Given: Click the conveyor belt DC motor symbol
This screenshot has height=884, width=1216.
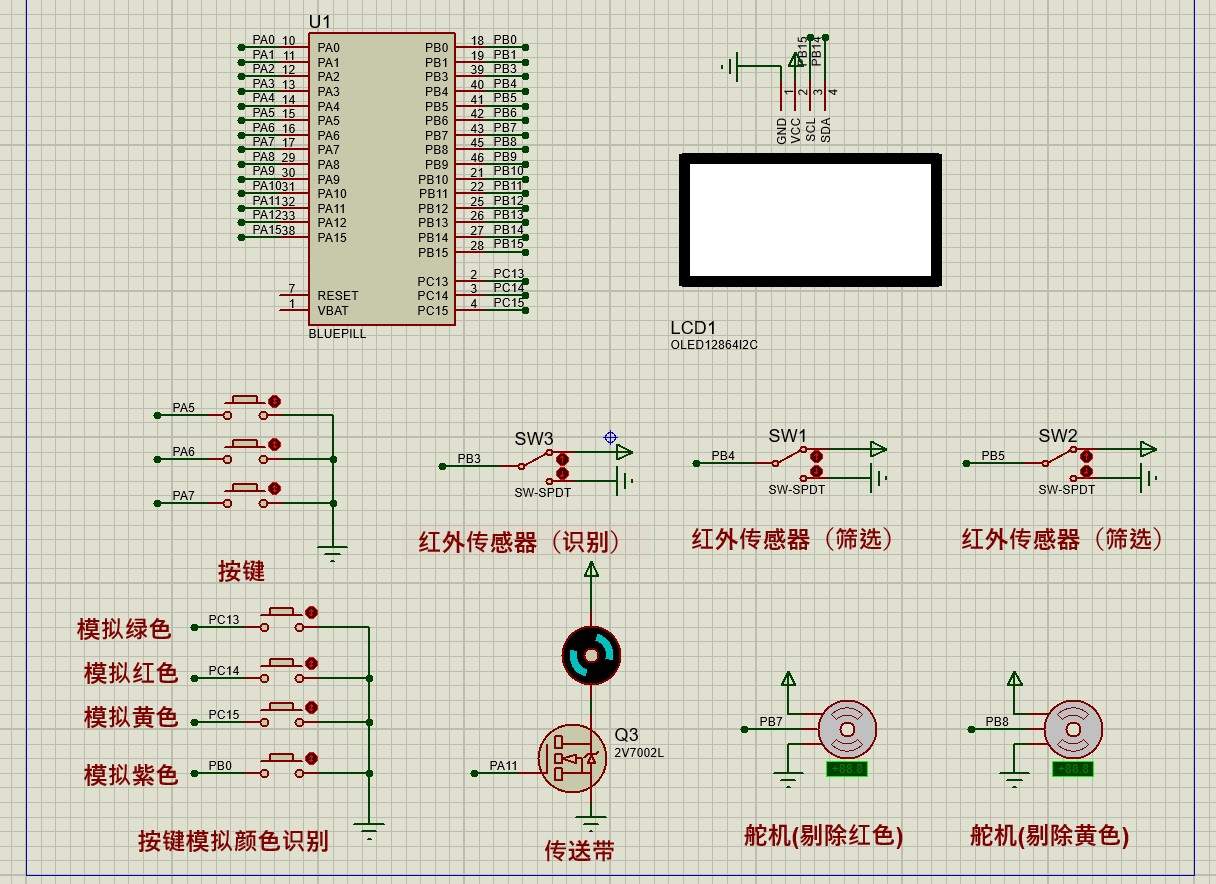Looking at the screenshot, I should (x=591, y=656).
